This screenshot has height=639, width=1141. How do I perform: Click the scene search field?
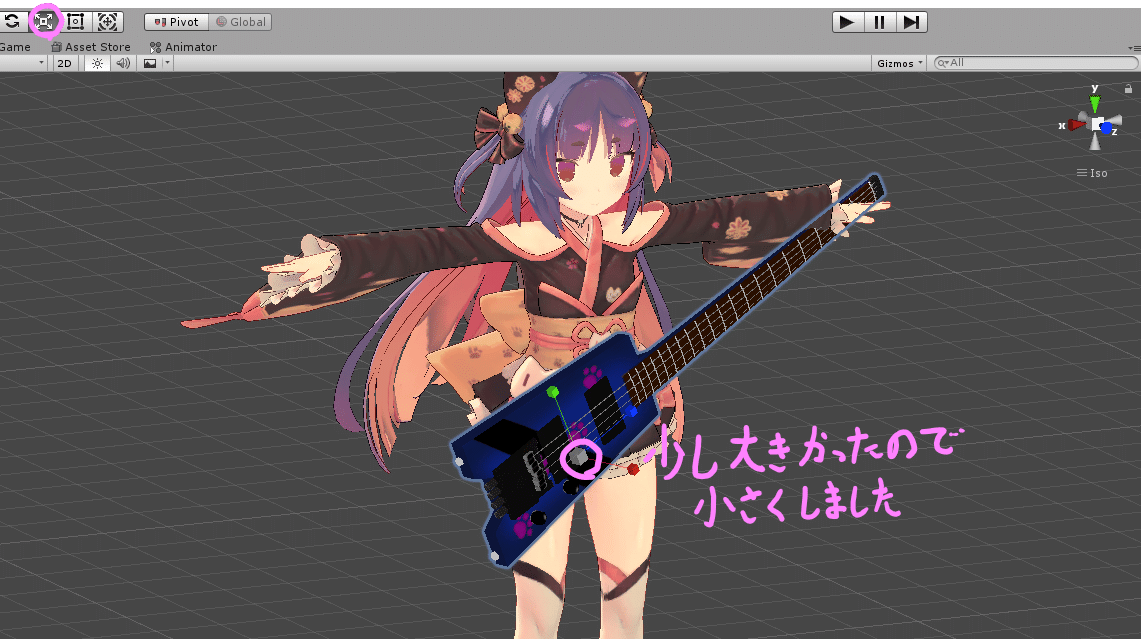[1036, 63]
